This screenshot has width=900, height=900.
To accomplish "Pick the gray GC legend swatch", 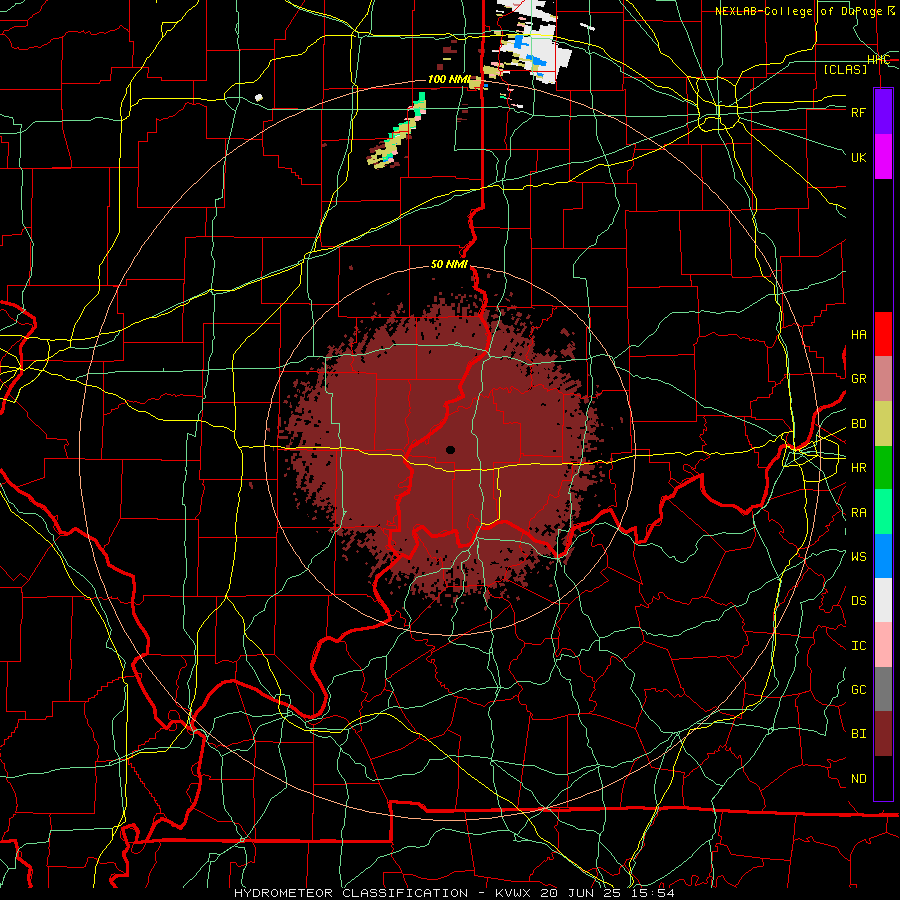I will coord(883,689).
